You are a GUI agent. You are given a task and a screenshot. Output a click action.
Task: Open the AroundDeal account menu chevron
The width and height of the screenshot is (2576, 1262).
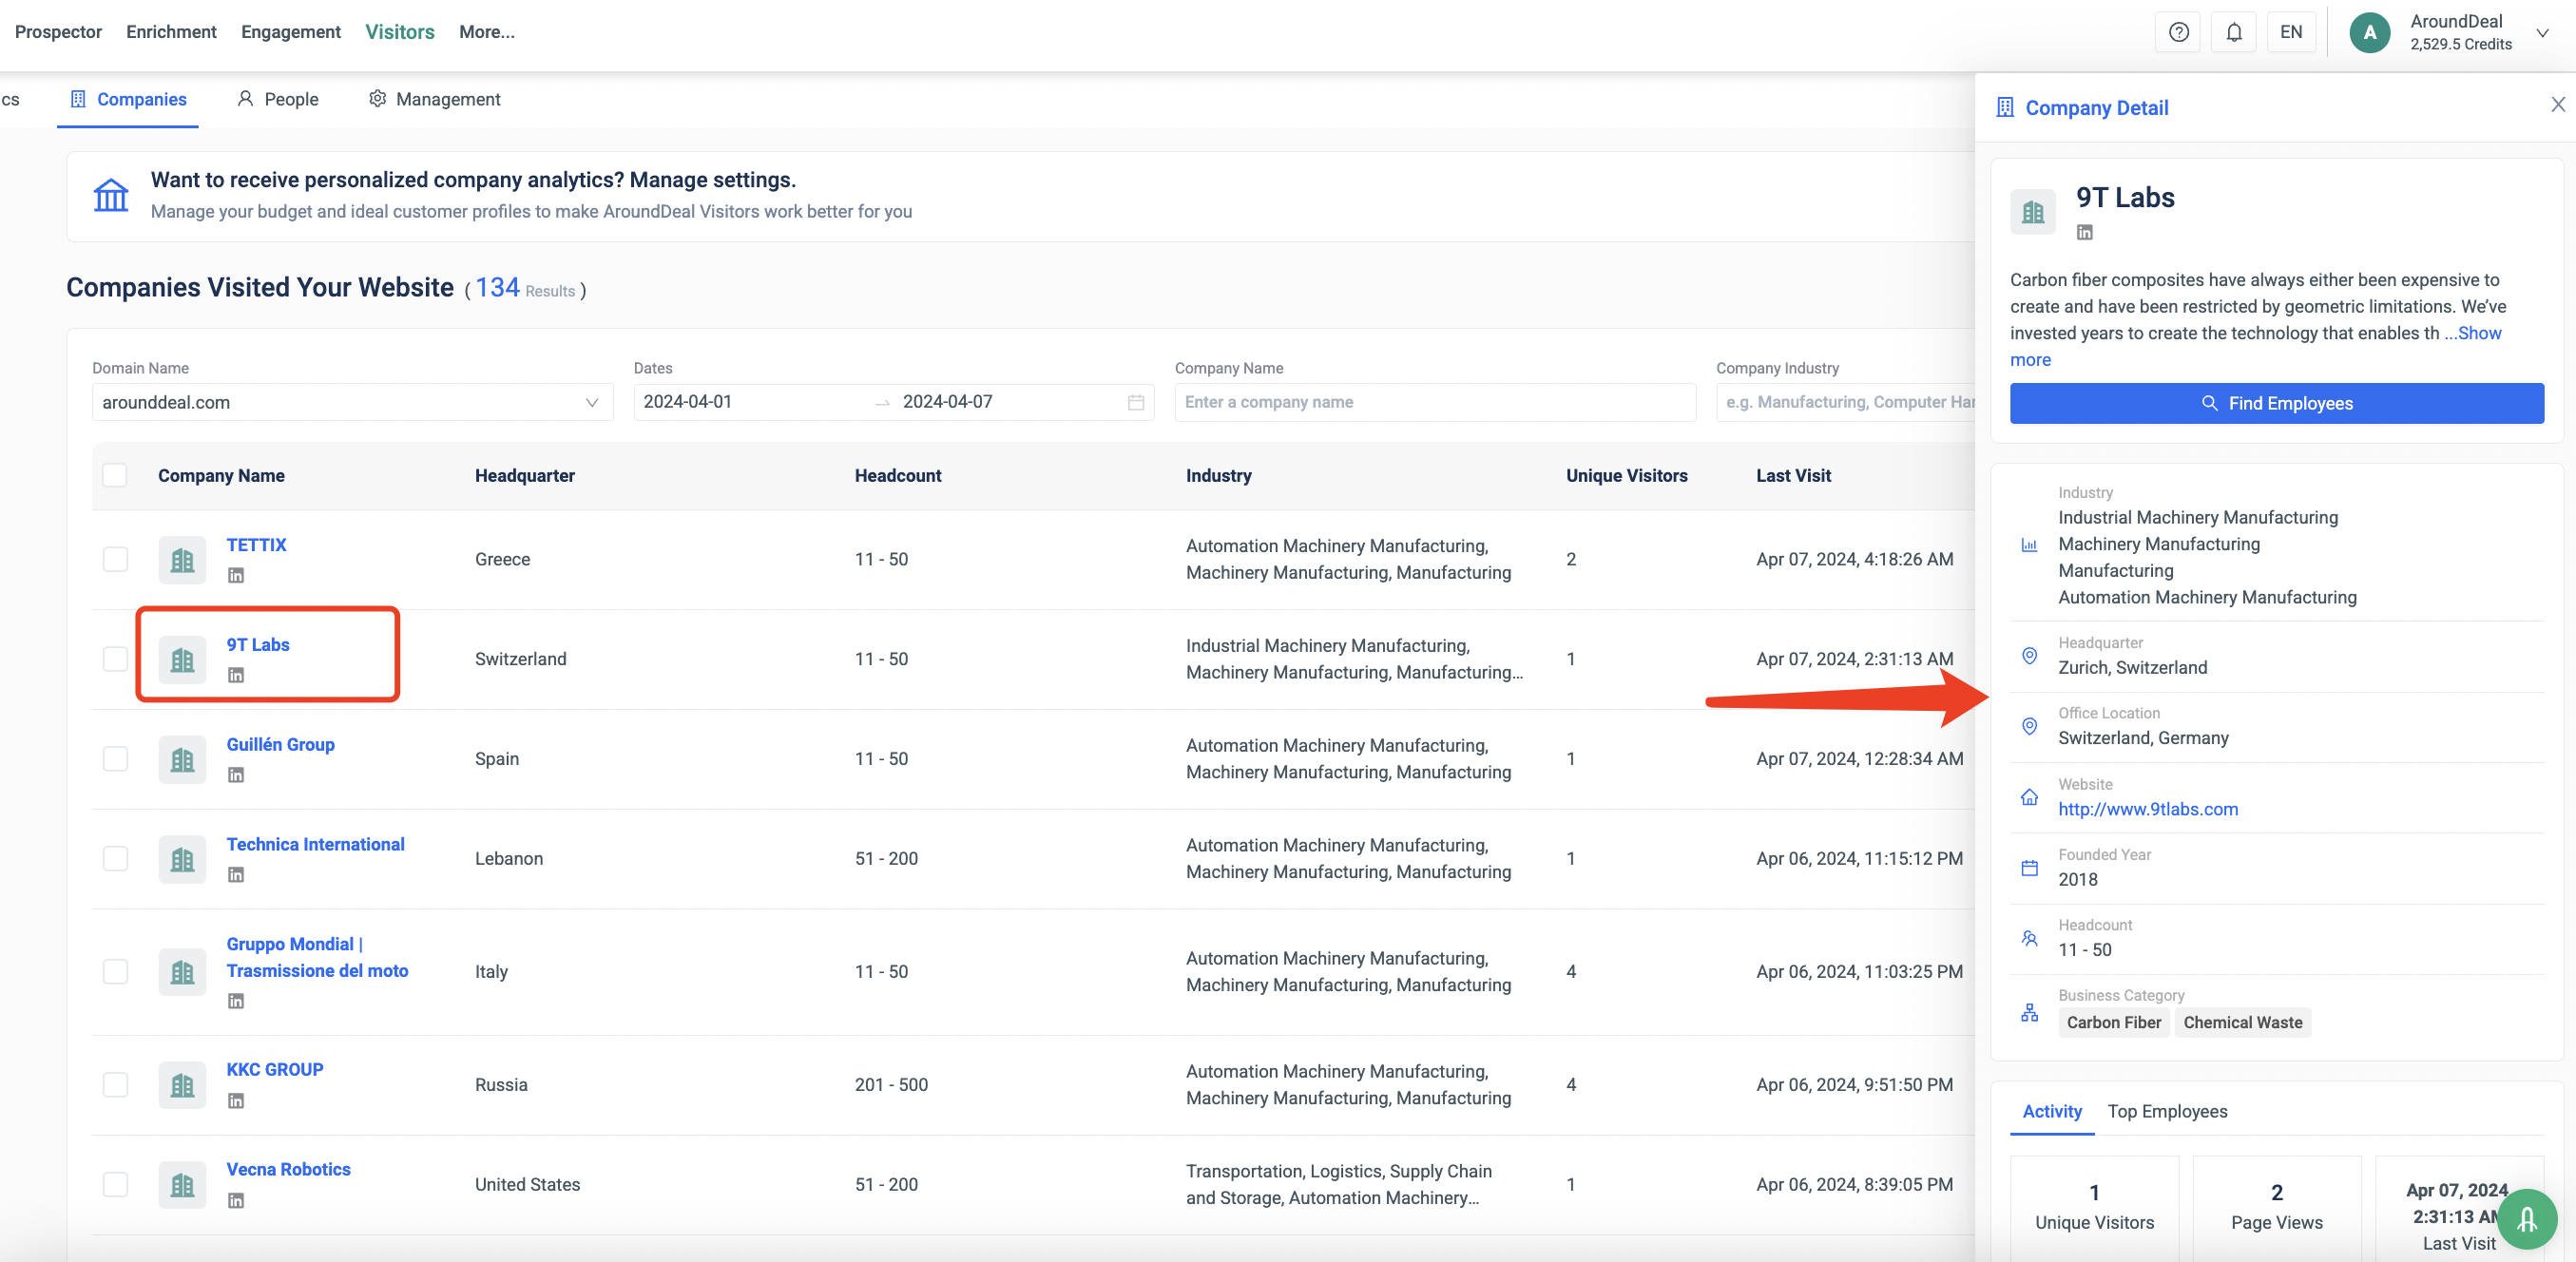tap(2542, 32)
